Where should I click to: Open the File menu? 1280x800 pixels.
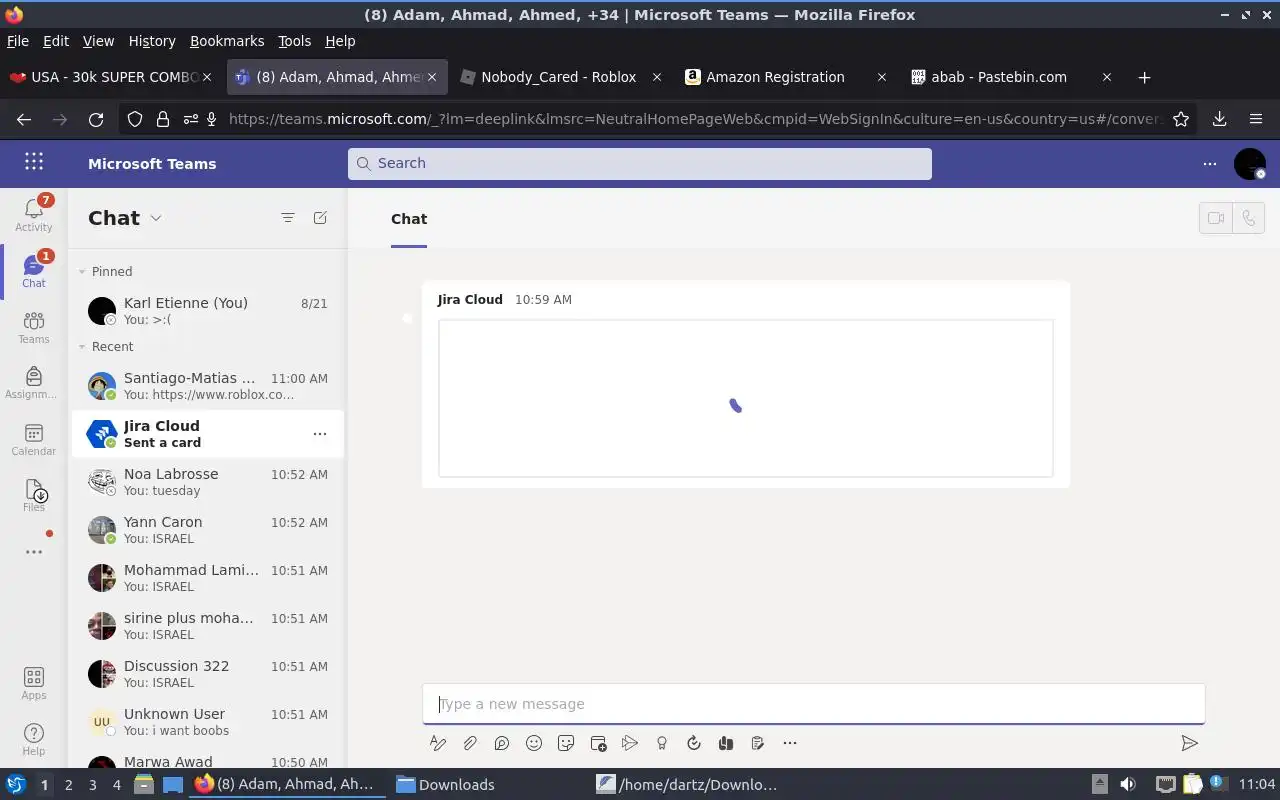pos(18,41)
